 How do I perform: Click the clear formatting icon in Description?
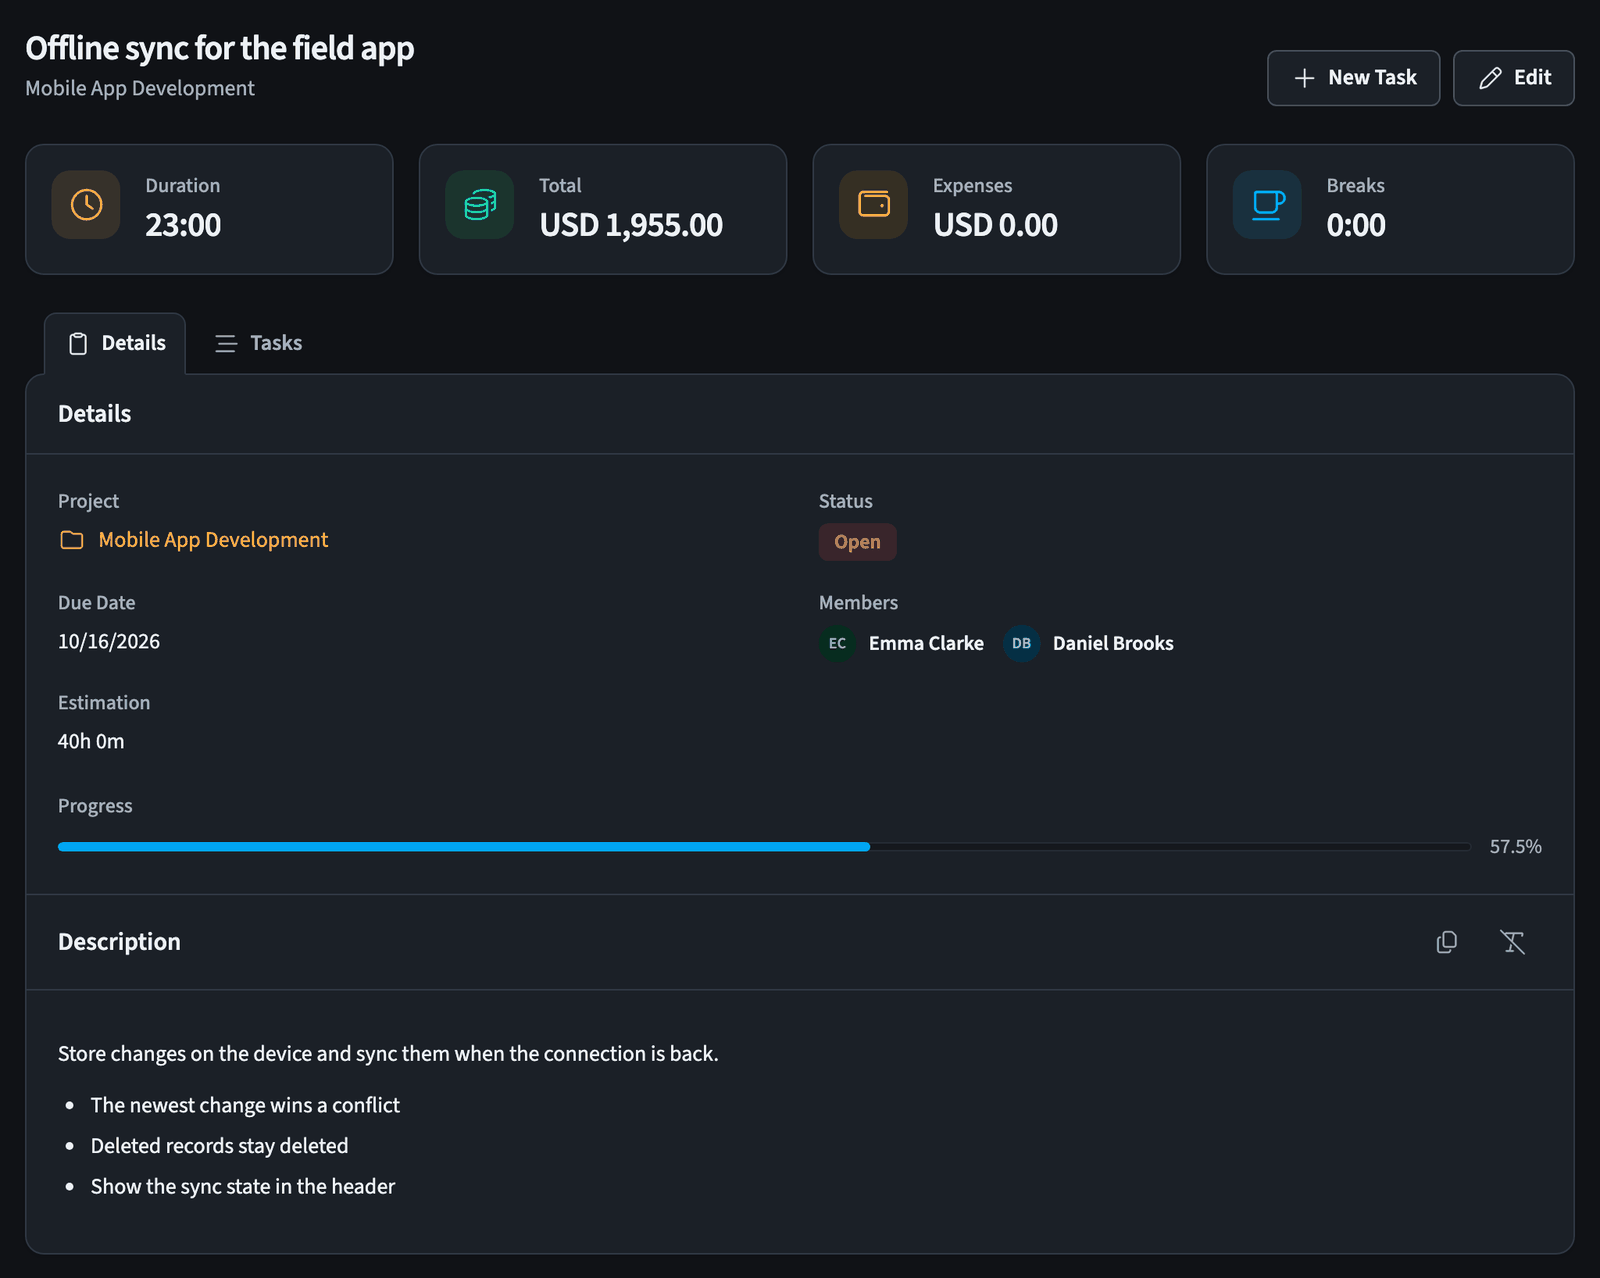1512,942
